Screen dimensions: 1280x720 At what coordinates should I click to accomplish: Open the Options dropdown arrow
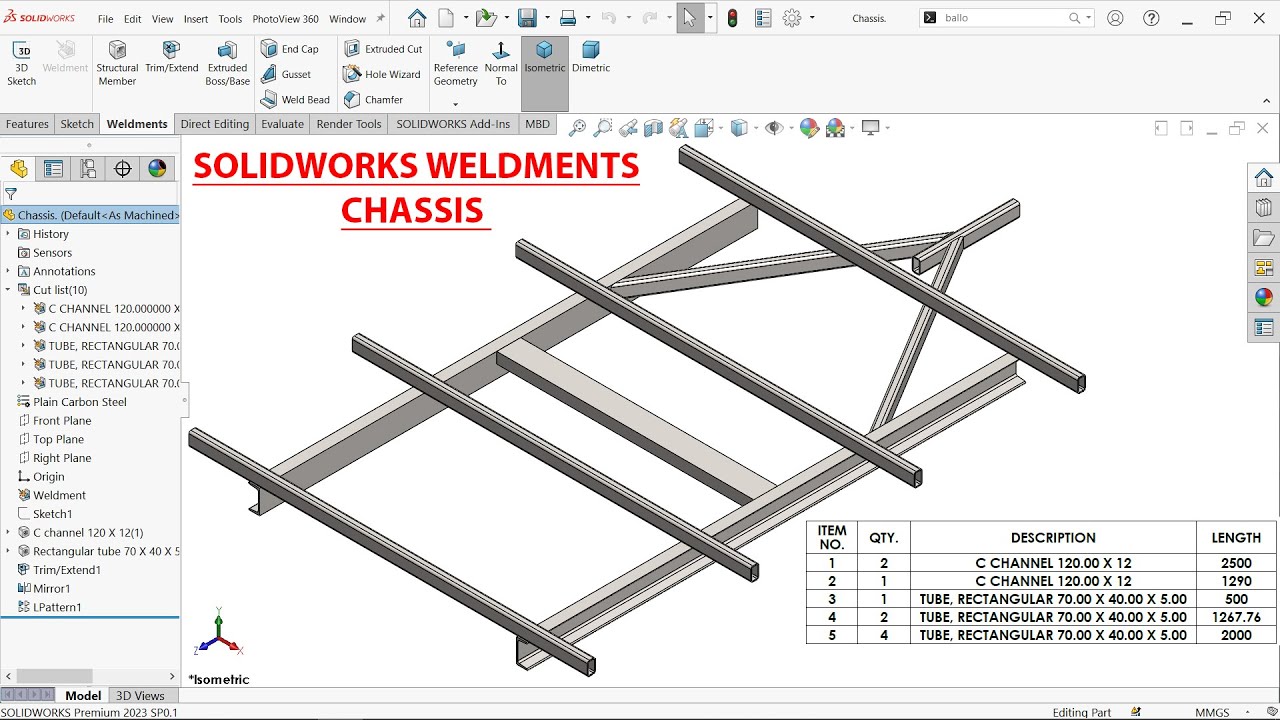[x=812, y=18]
